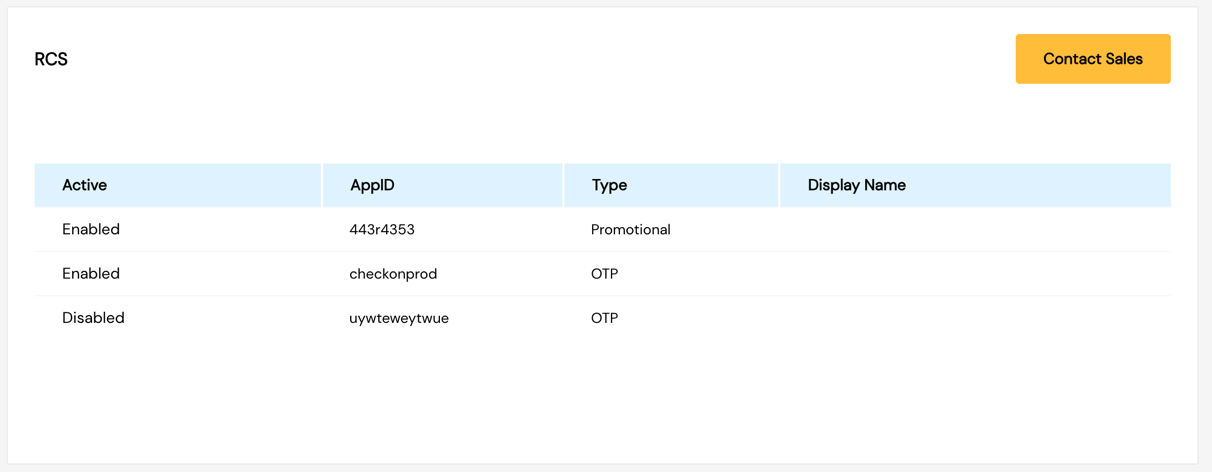Select Enabled status of app 443r4353
1212x472 pixels.
click(x=91, y=229)
